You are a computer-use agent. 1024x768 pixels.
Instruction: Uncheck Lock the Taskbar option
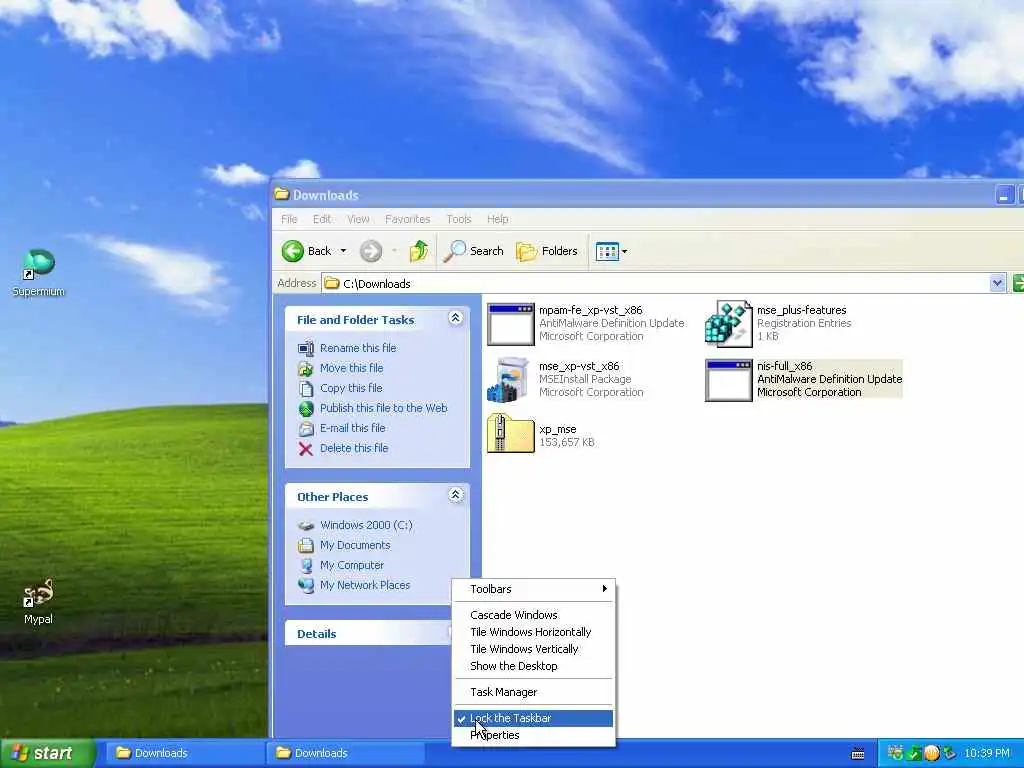tap(534, 718)
